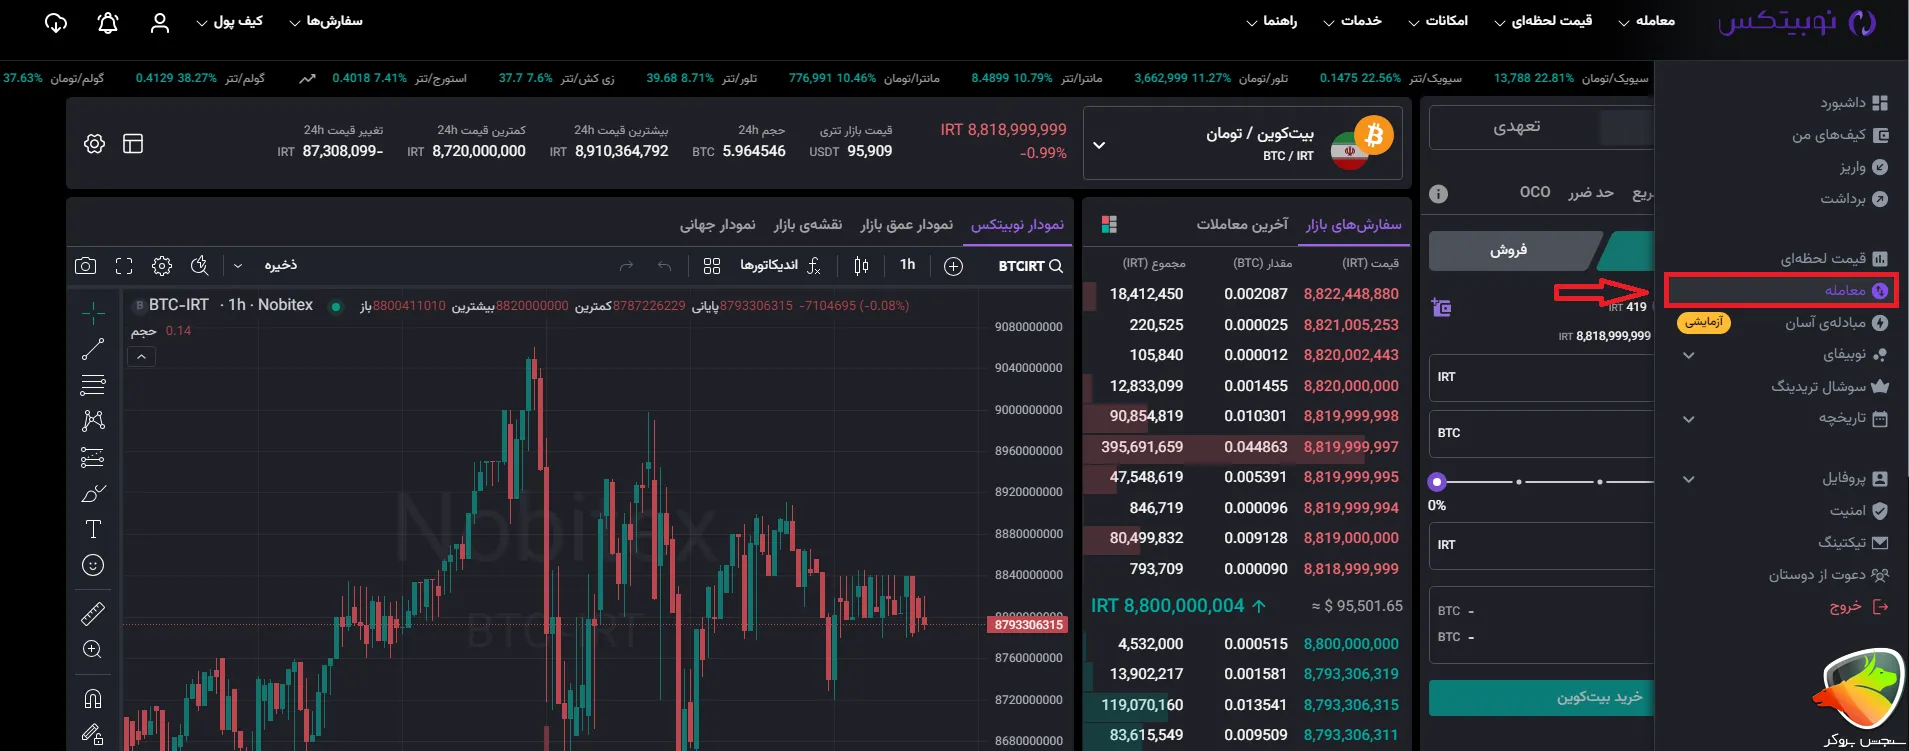This screenshot has height=751, width=1909.
Task: Switch to تعهدی (margin) trading mode
Action: coord(1516,127)
